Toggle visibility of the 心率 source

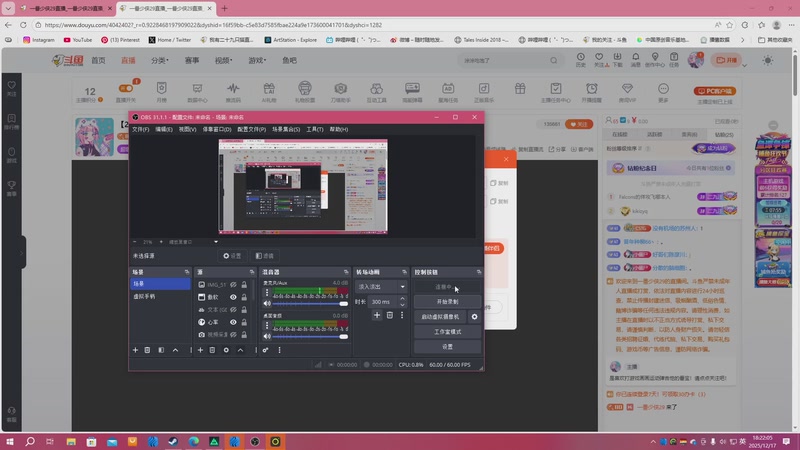coord(233,322)
